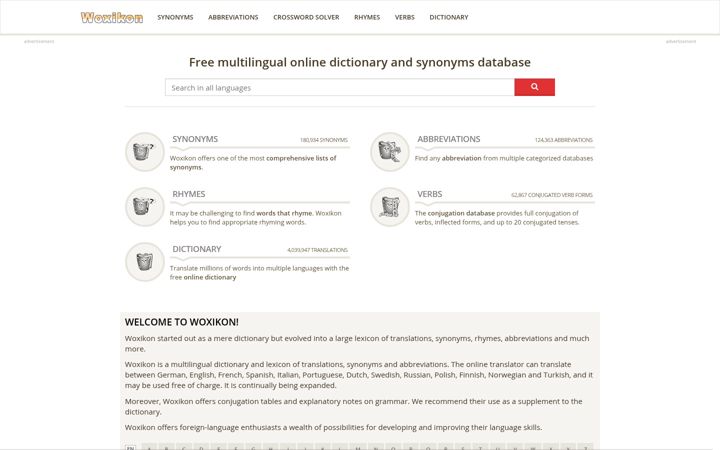This screenshot has height=450, width=720.
Task: Open the Dictionary menu item
Action: pos(449,17)
